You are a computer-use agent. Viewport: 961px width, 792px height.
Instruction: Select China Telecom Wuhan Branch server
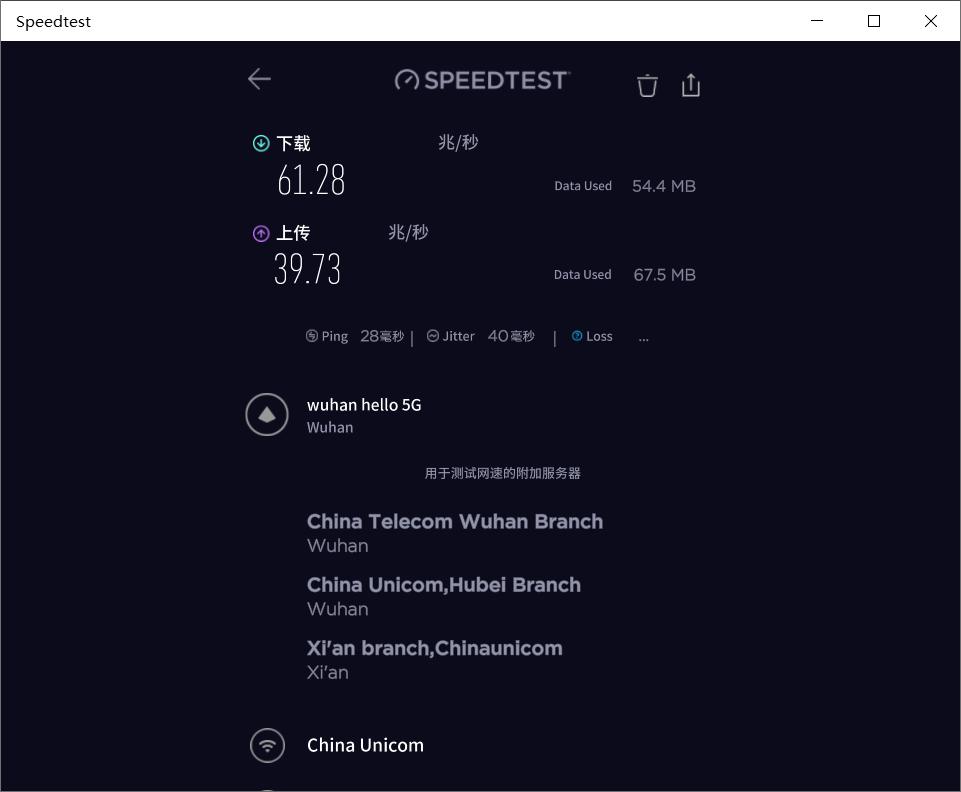coord(455,522)
